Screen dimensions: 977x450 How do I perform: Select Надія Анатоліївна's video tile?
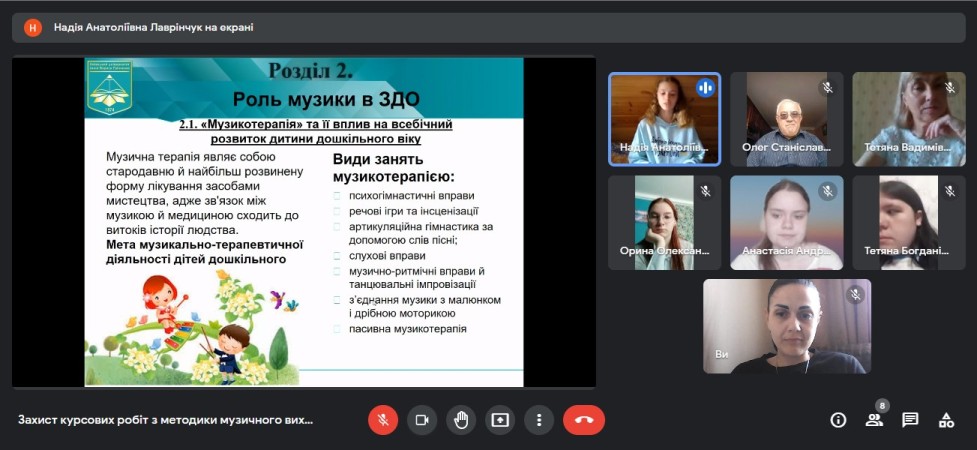pos(664,119)
